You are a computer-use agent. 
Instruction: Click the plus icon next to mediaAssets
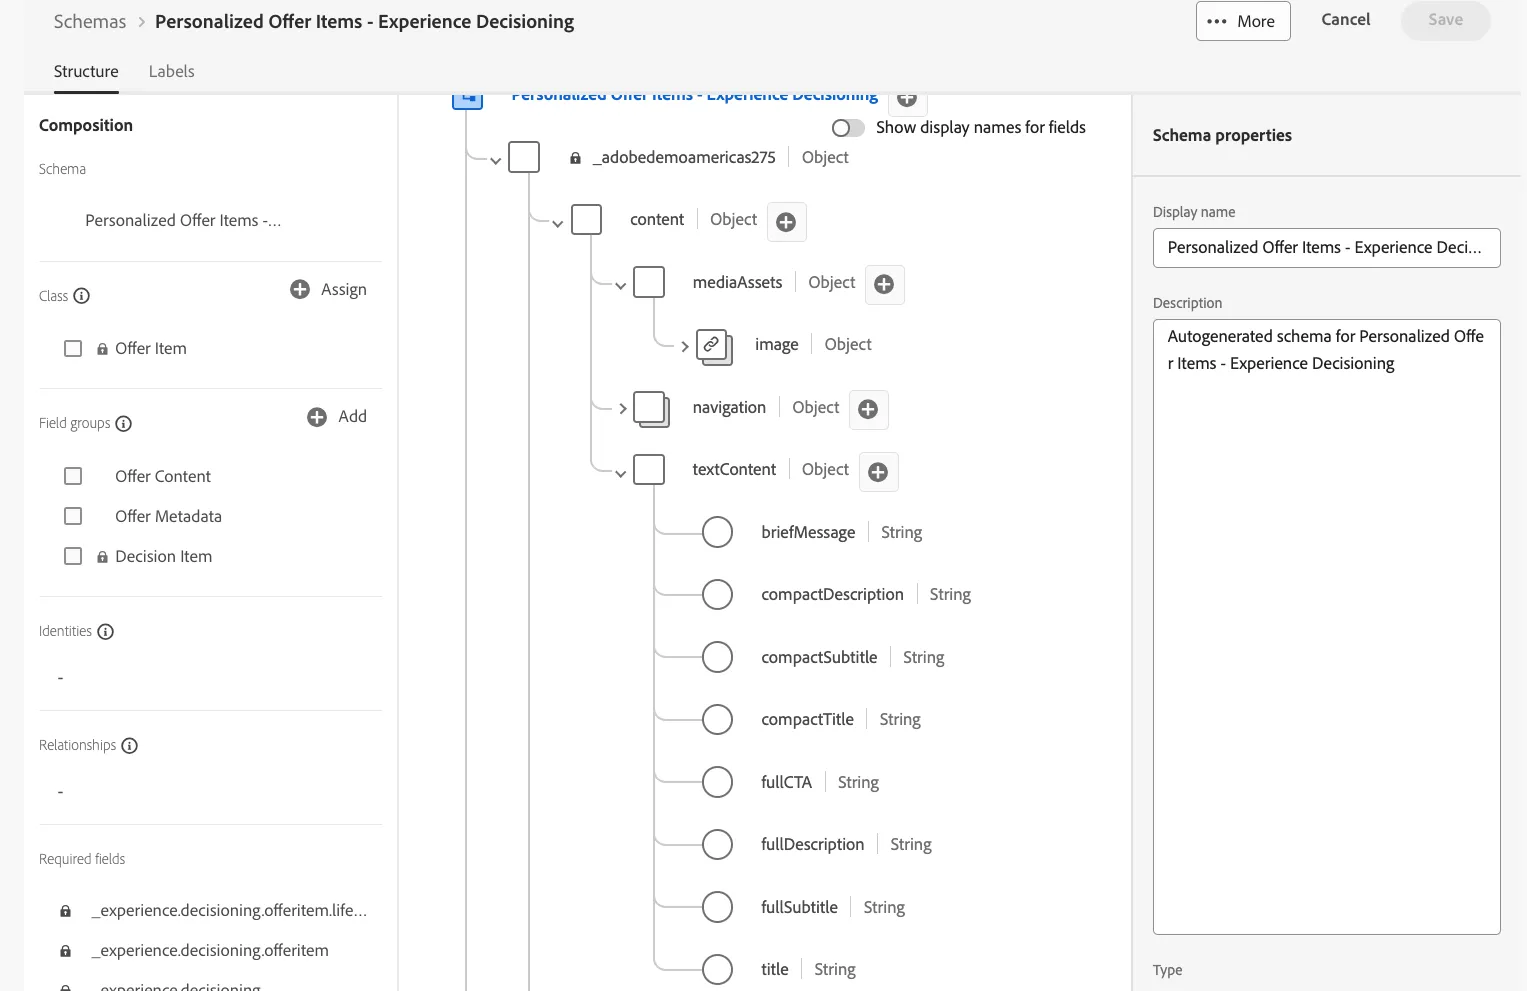click(x=884, y=285)
